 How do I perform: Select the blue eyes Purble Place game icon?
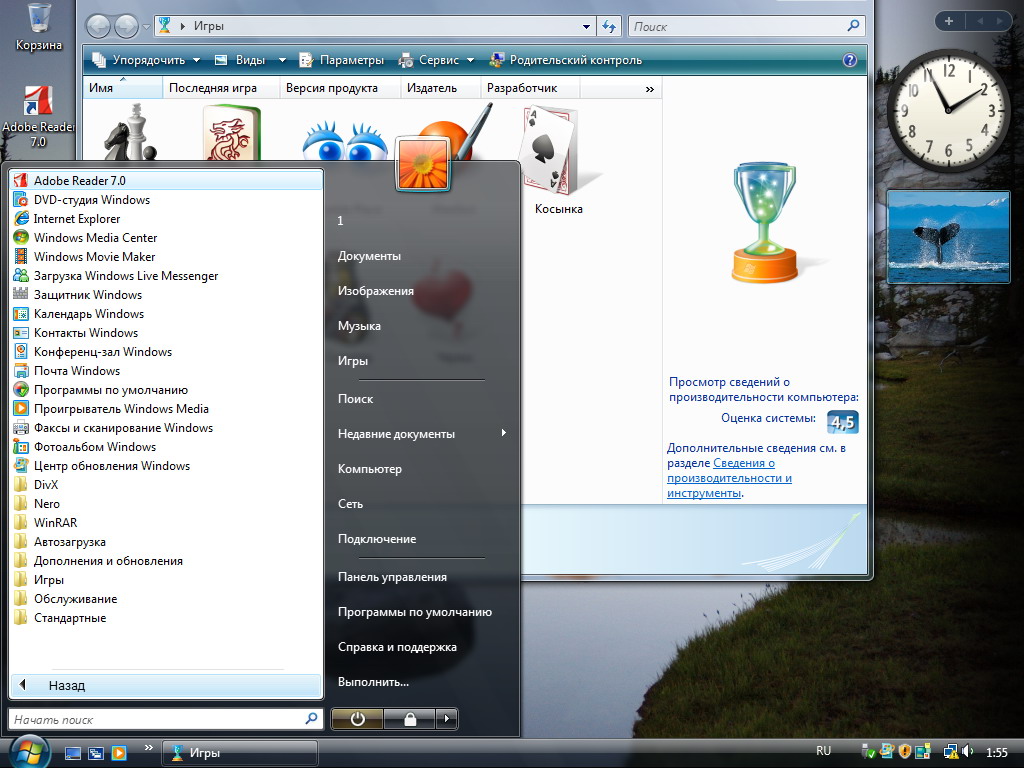(345, 140)
